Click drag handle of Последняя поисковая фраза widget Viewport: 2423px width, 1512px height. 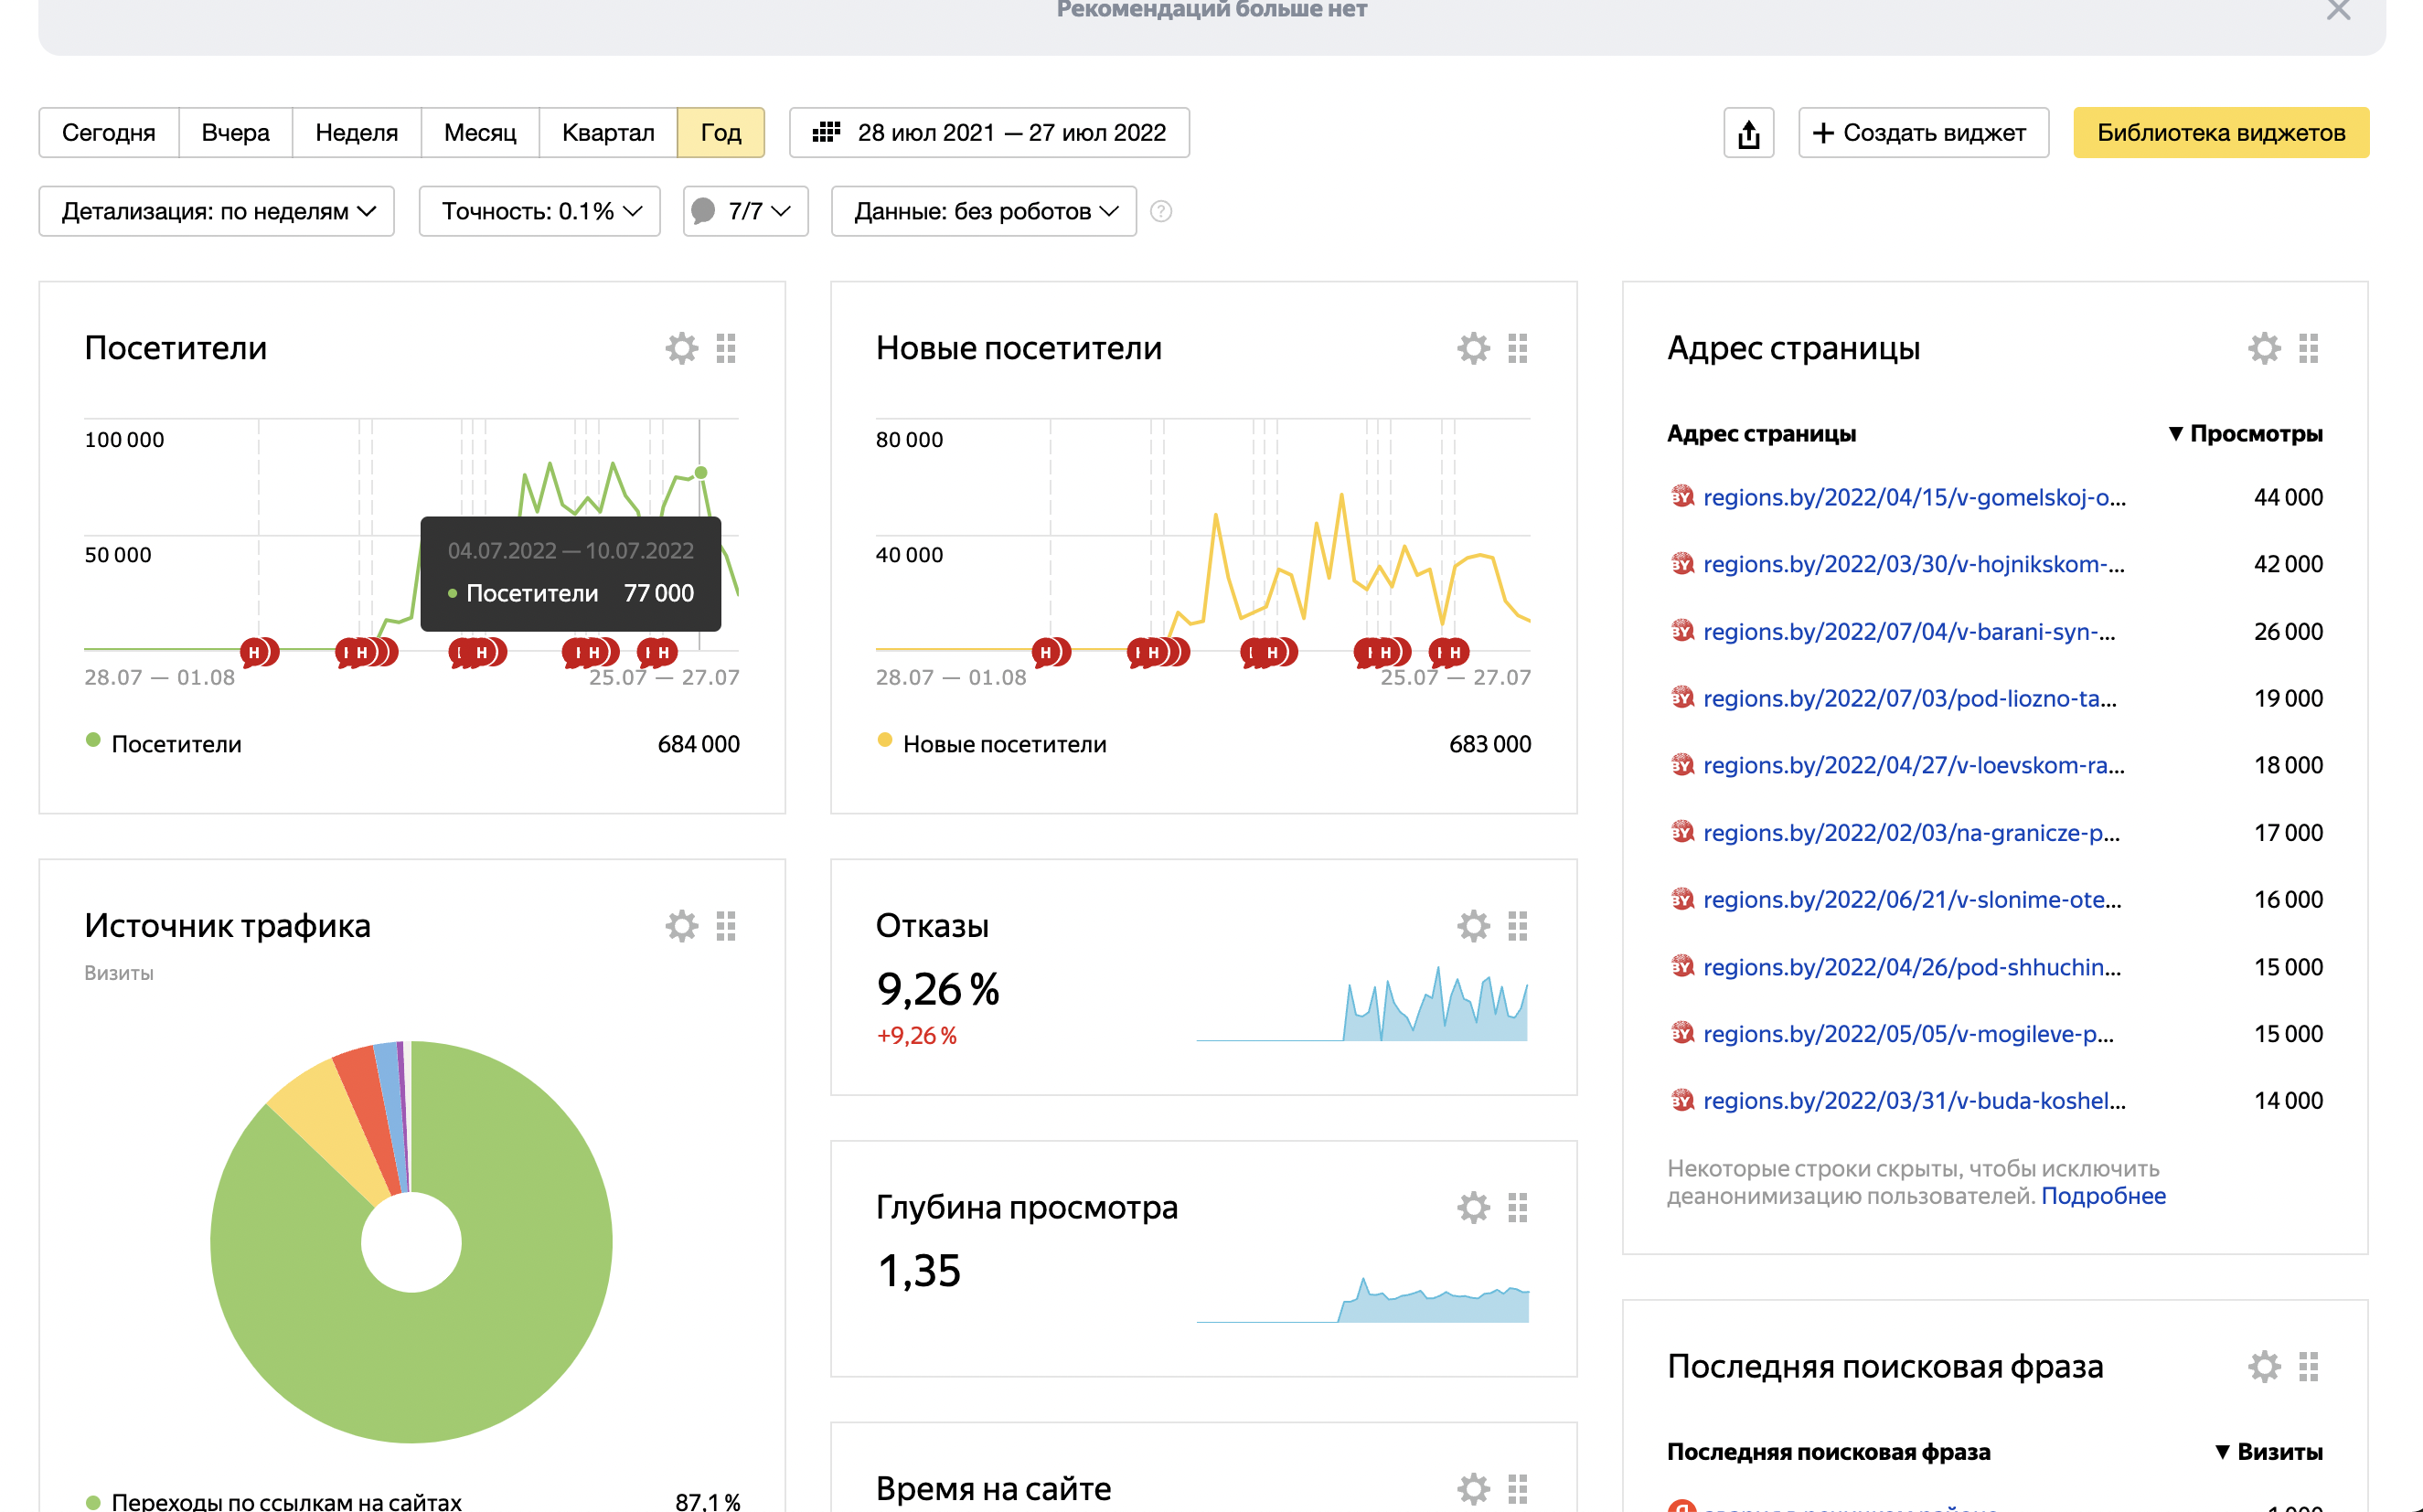click(x=2308, y=1366)
